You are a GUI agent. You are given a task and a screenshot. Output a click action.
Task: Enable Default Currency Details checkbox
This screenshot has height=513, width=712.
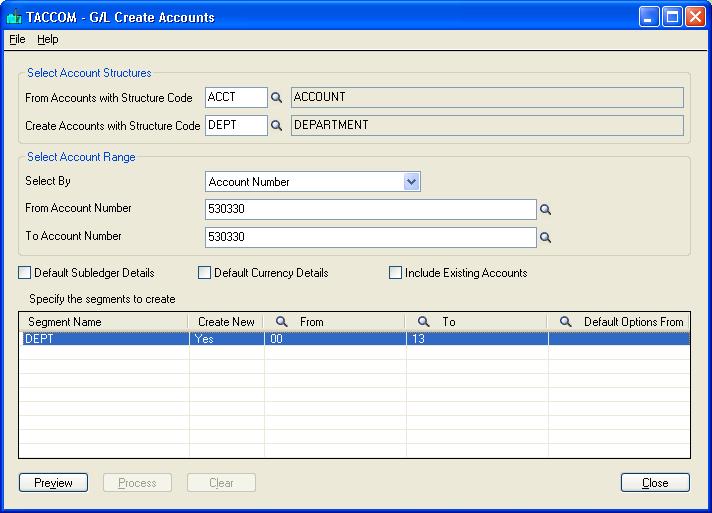[204, 272]
